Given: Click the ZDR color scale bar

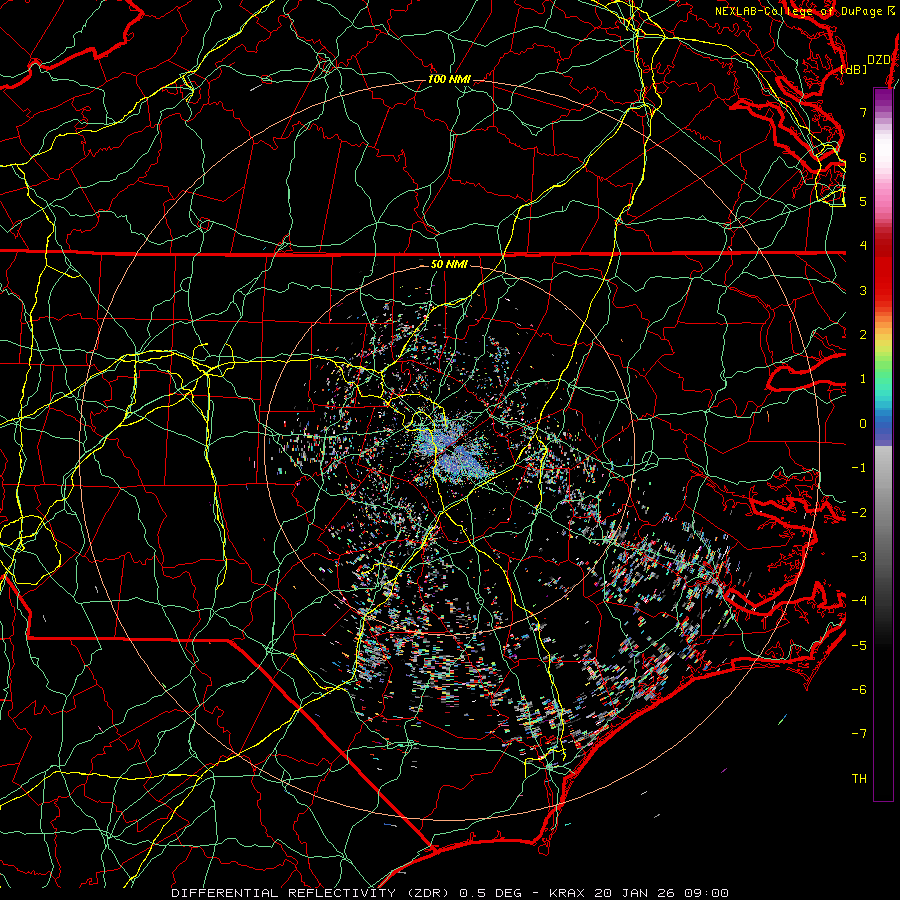Looking at the screenshot, I should click(x=883, y=444).
